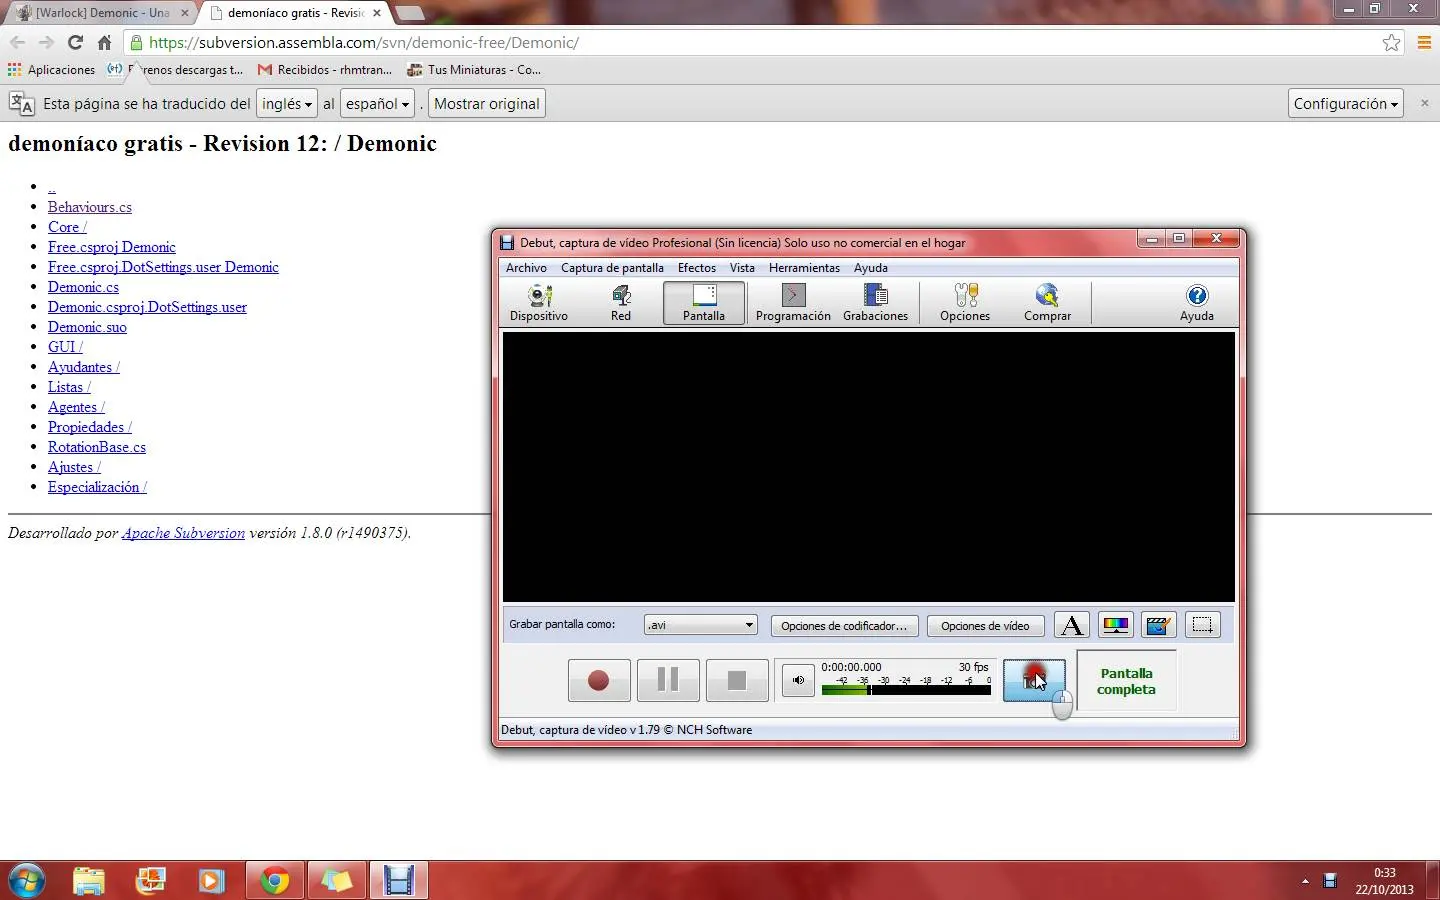Image resolution: width=1440 pixels, height=900 pixels.
Task: Click the audio level meter bar
Action: tap(906, 689)
